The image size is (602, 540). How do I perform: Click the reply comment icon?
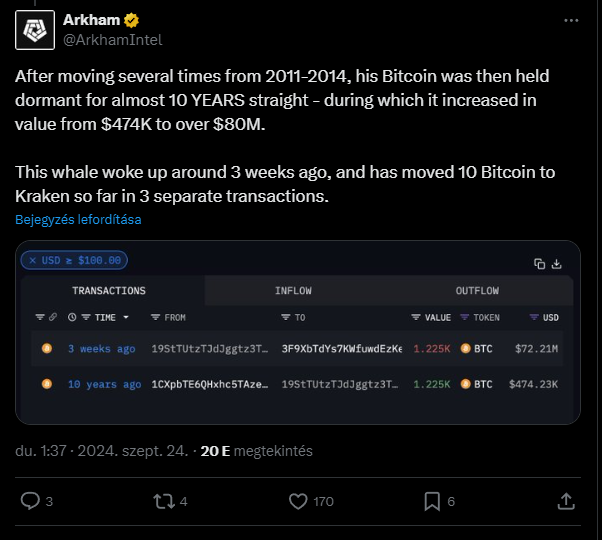tap(30, 501)
